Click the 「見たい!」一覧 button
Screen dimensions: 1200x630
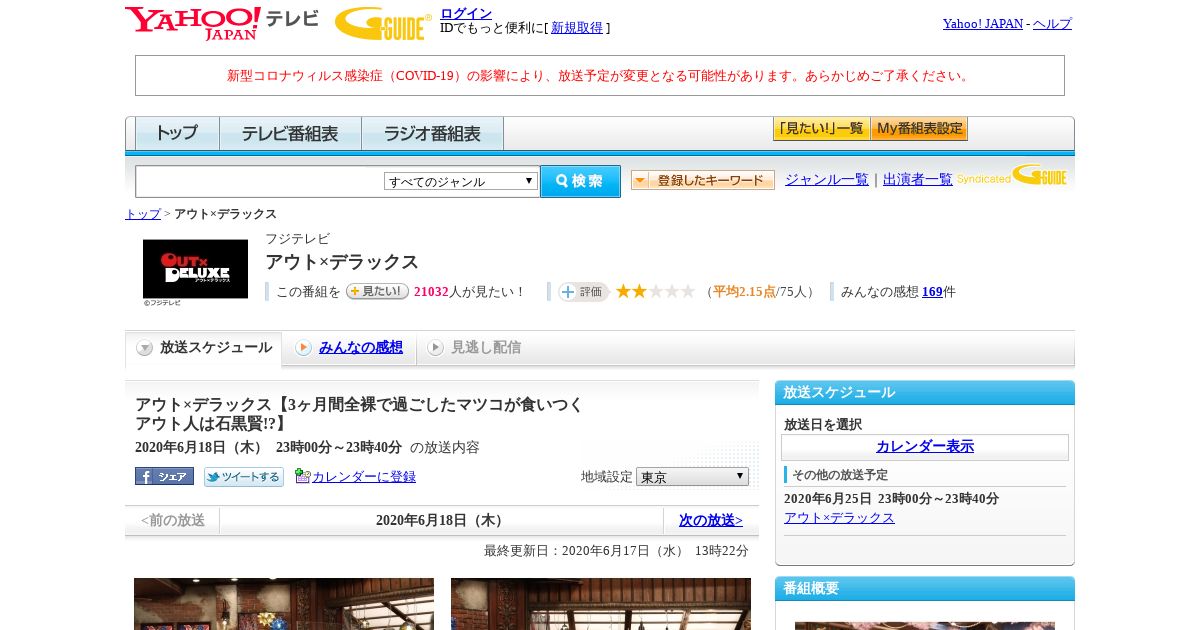point(821,129)
